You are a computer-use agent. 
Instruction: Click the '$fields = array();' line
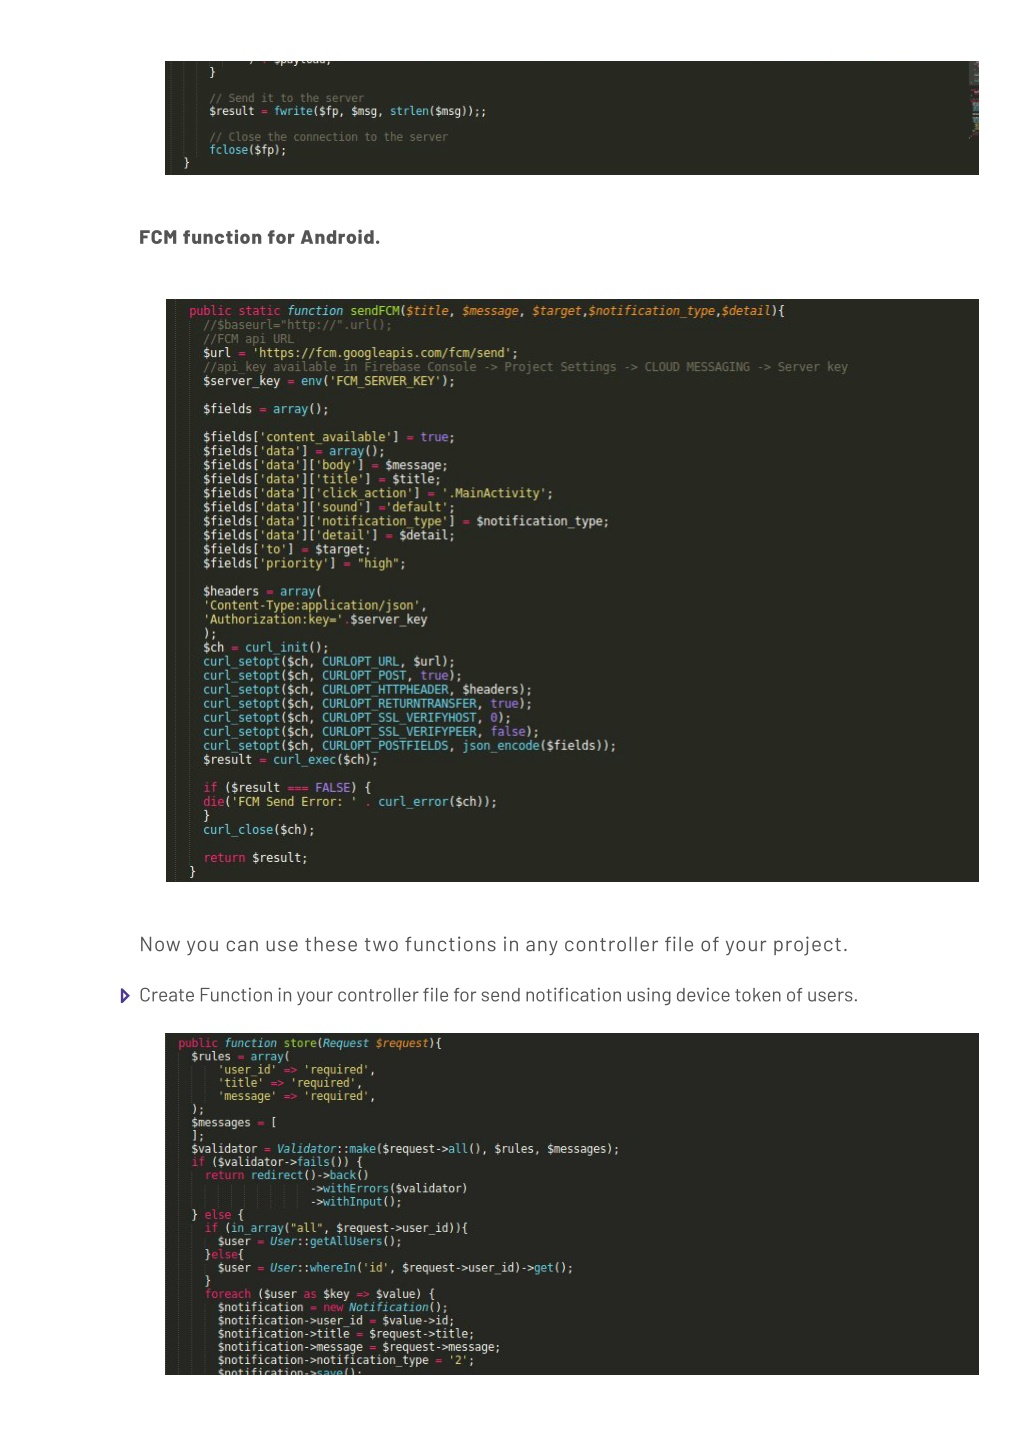click(x=265, y=409)
